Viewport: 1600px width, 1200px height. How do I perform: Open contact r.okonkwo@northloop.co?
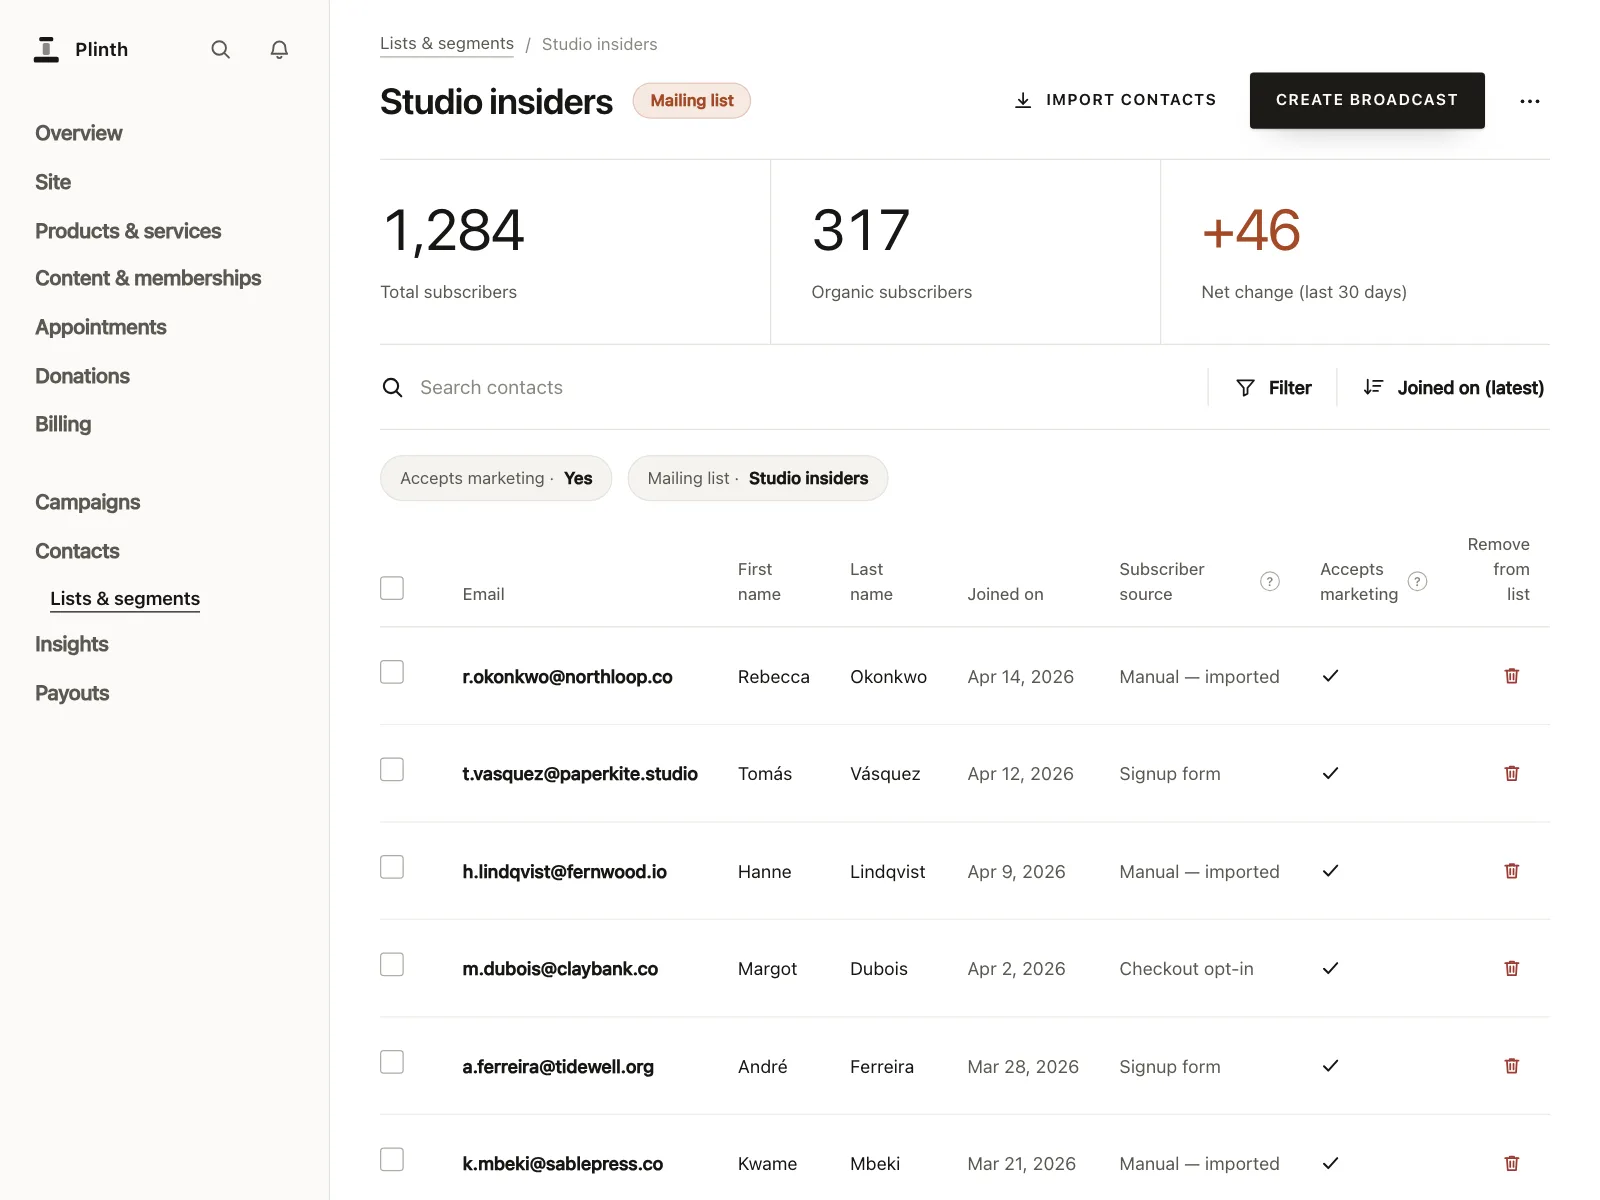pyautogui.click(x=567, y=677)
